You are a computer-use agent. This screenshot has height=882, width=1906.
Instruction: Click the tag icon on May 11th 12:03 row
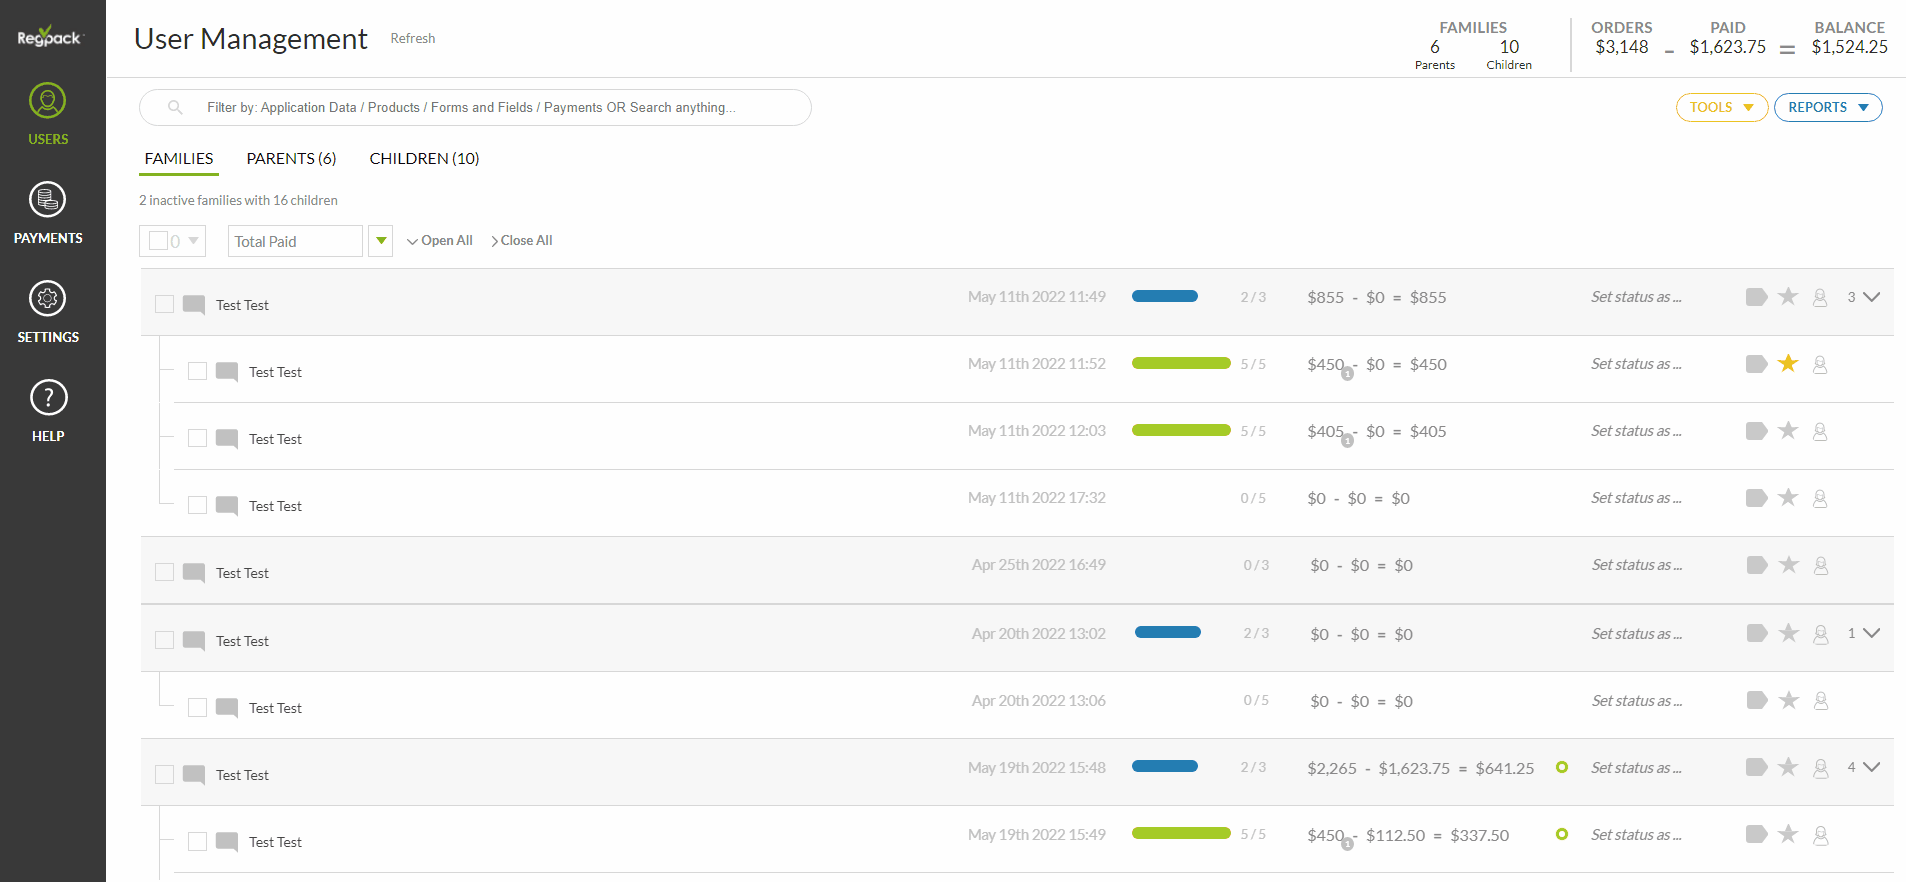[x=1756, y=431]
